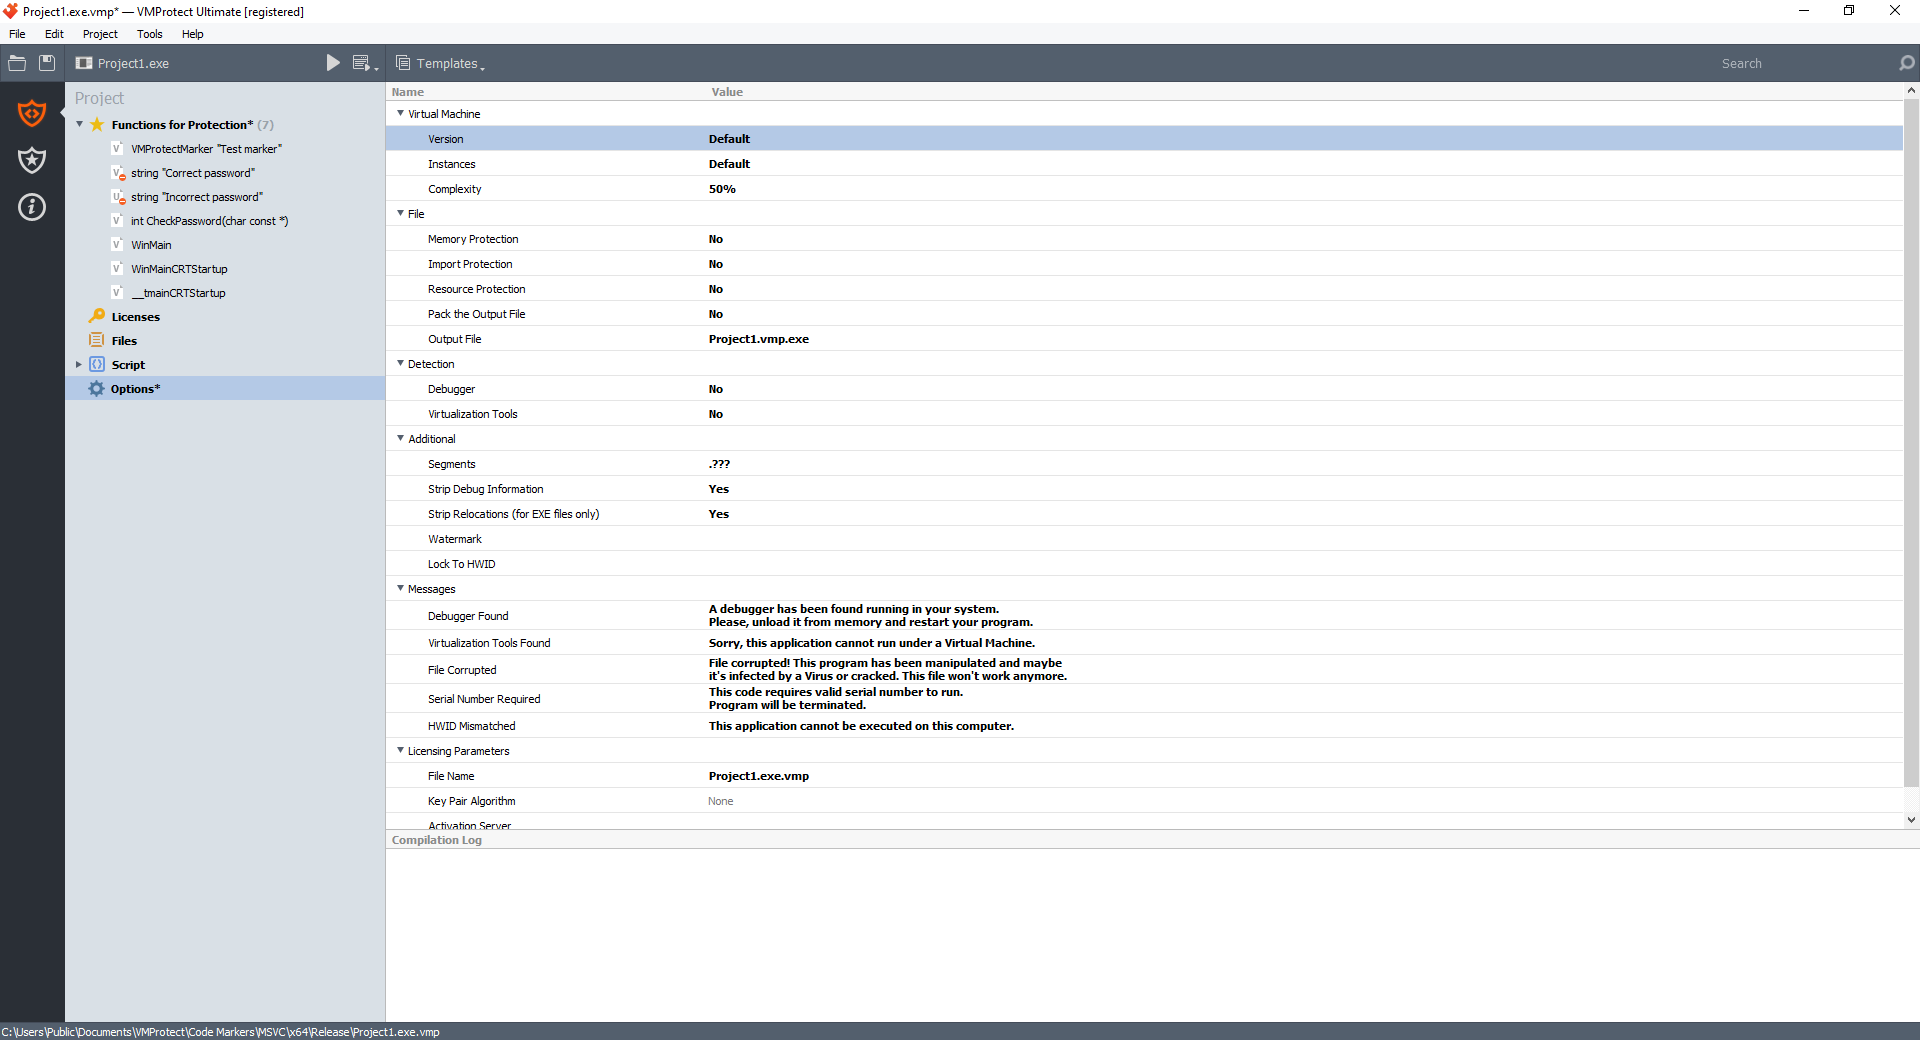Click the Segments value .???
This screenshot has height=1040, width=1920.
pos(719,464)
